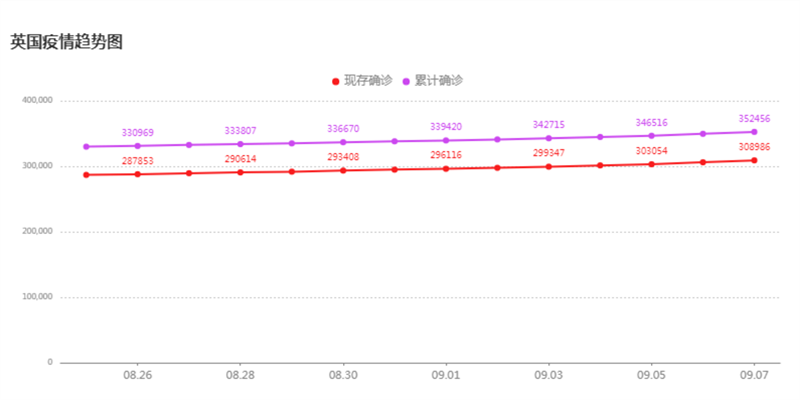This screenshot has height=400, width=800.
Task: Click the purple point labeled 352456
Action: pos(754,132)
